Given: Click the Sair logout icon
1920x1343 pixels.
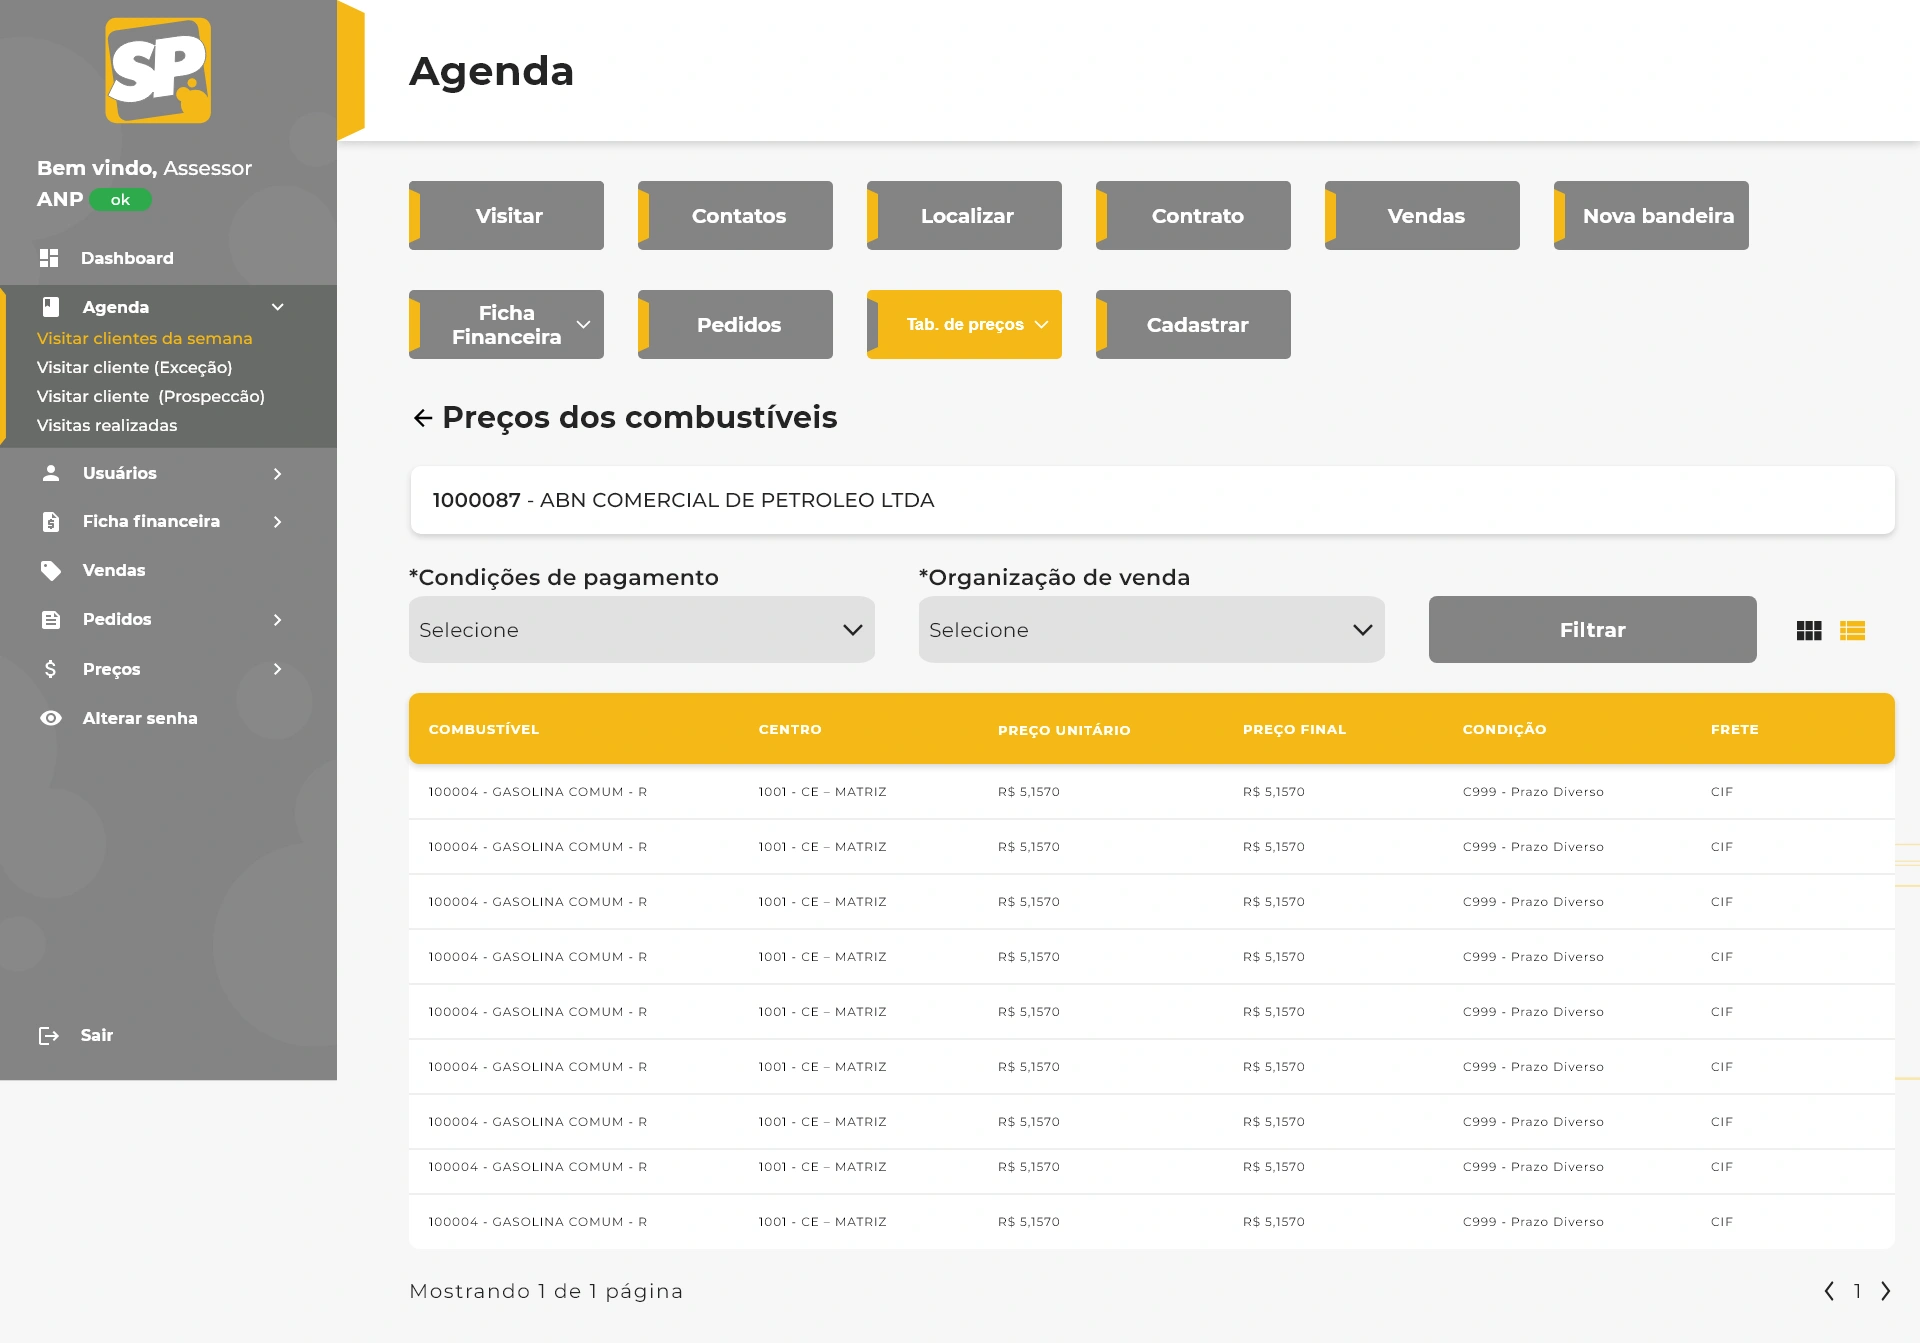Looking at the screenshot, I should pyautogui.click(x=49, y=1035).
